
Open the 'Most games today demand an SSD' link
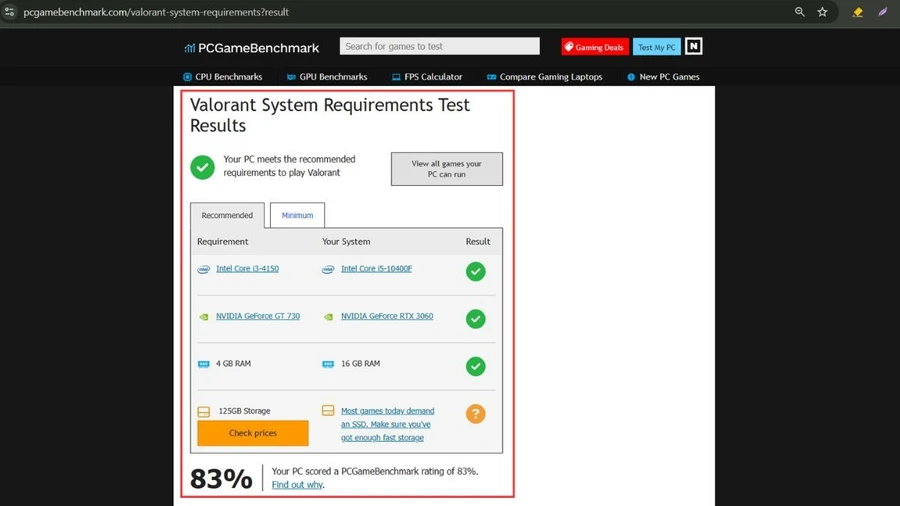387,424
